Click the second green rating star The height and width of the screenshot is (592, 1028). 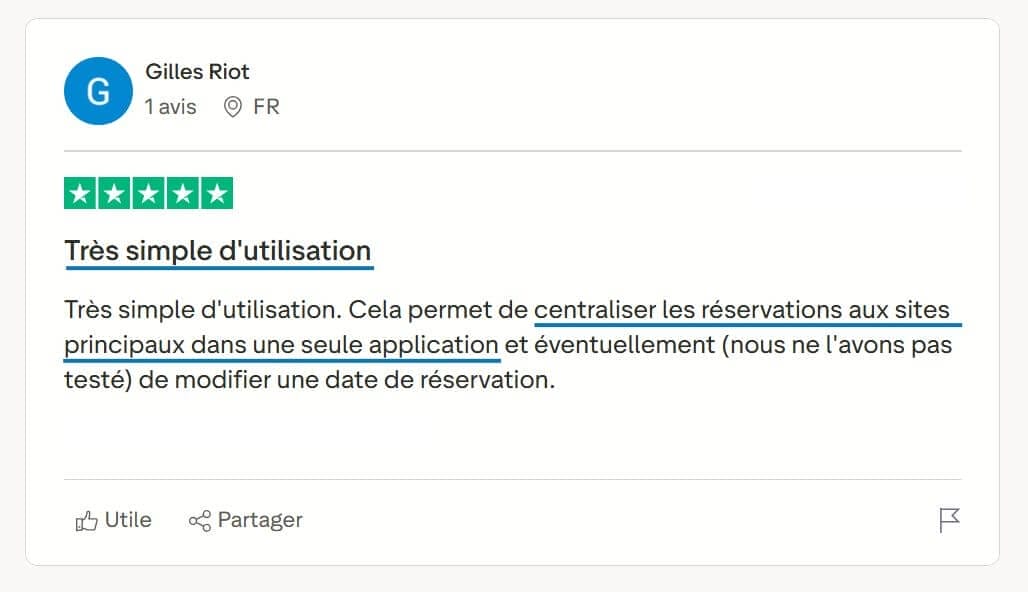[x=115, y=193]
